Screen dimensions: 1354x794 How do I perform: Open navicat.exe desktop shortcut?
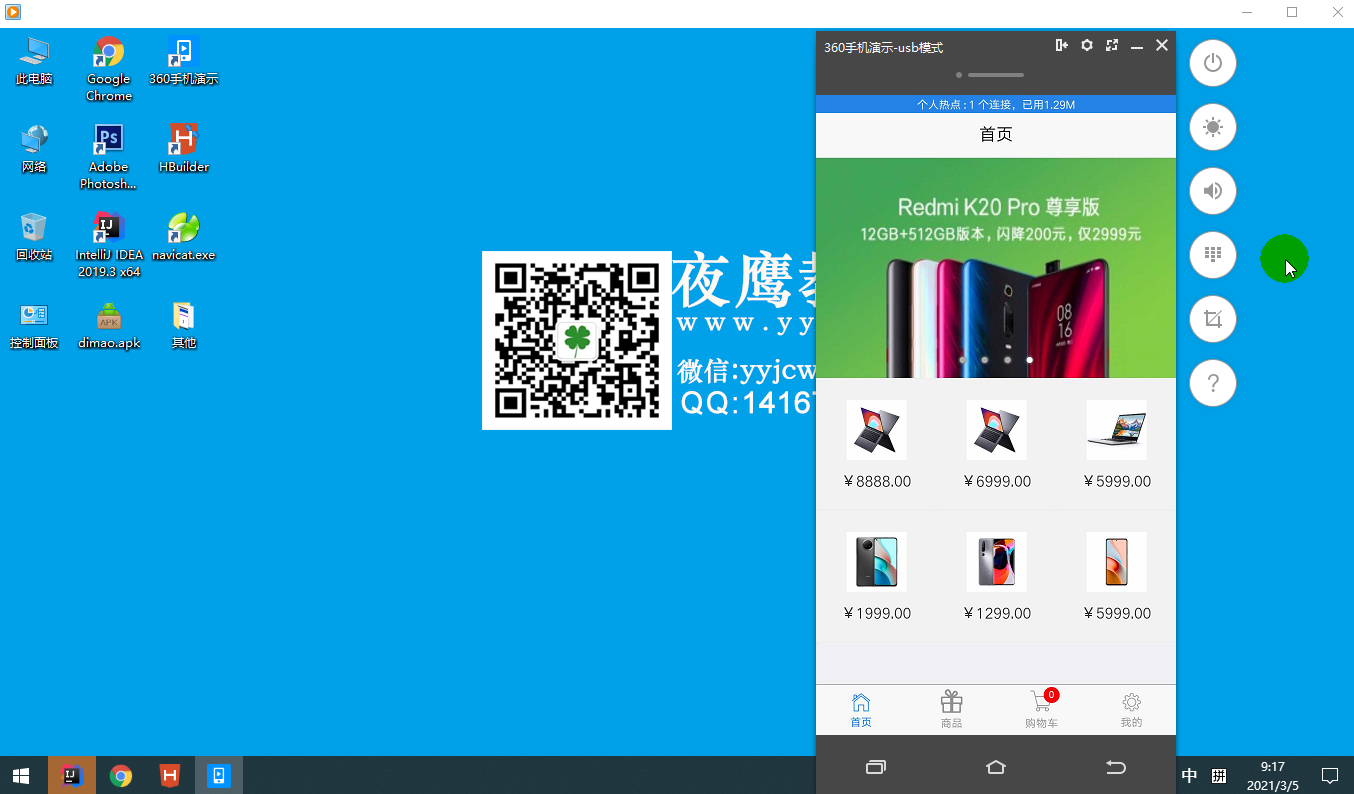click(x=184, y=237)
